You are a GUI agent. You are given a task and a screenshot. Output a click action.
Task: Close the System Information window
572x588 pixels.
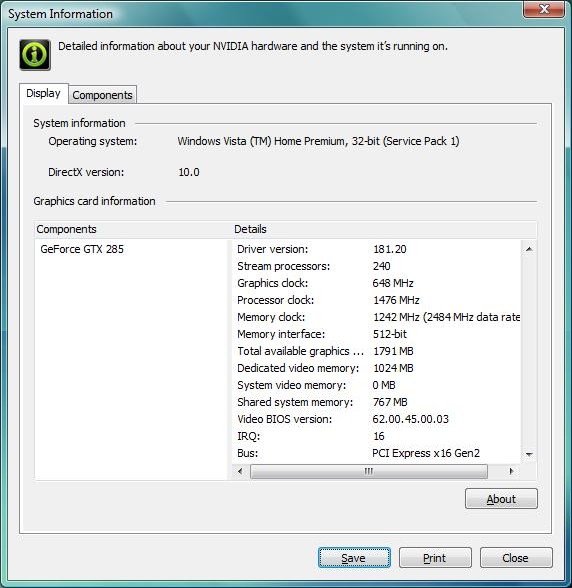[x=543, y=9]
